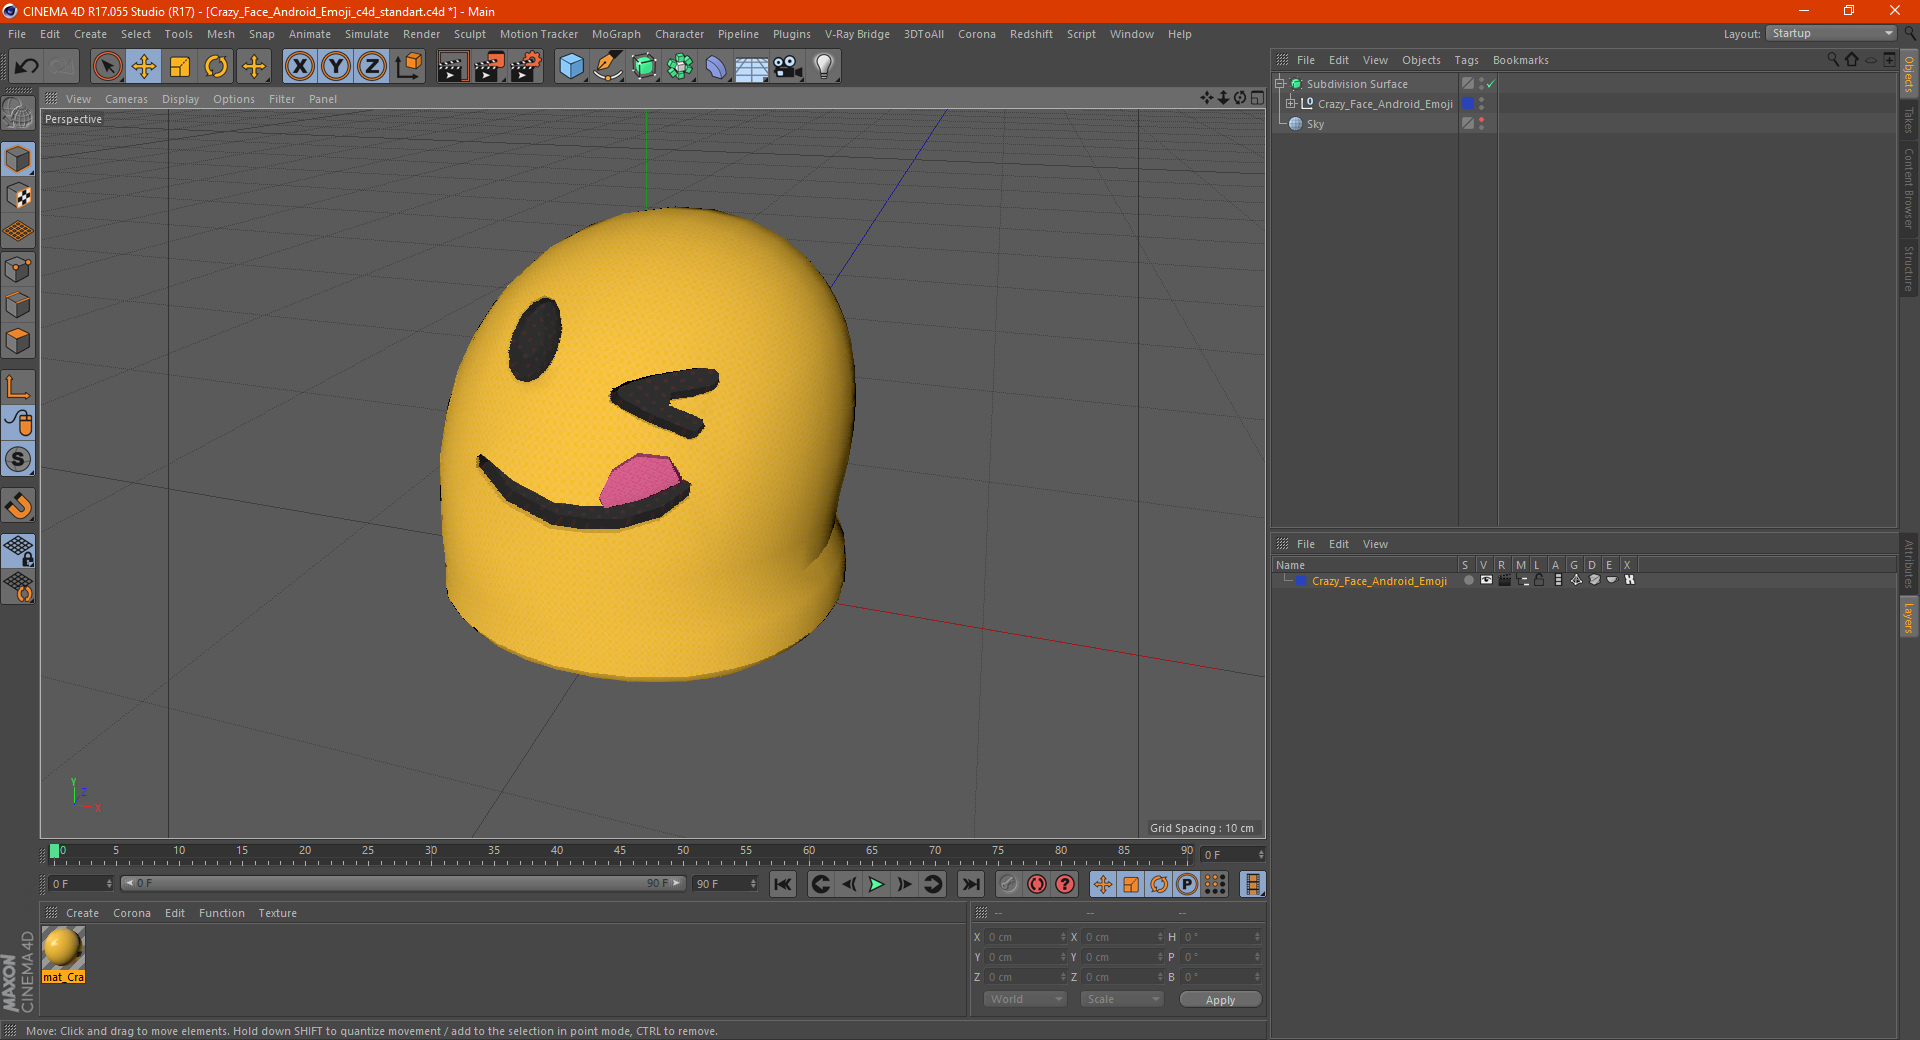Switch to Texture mode in left sidebar

[18, 196]
